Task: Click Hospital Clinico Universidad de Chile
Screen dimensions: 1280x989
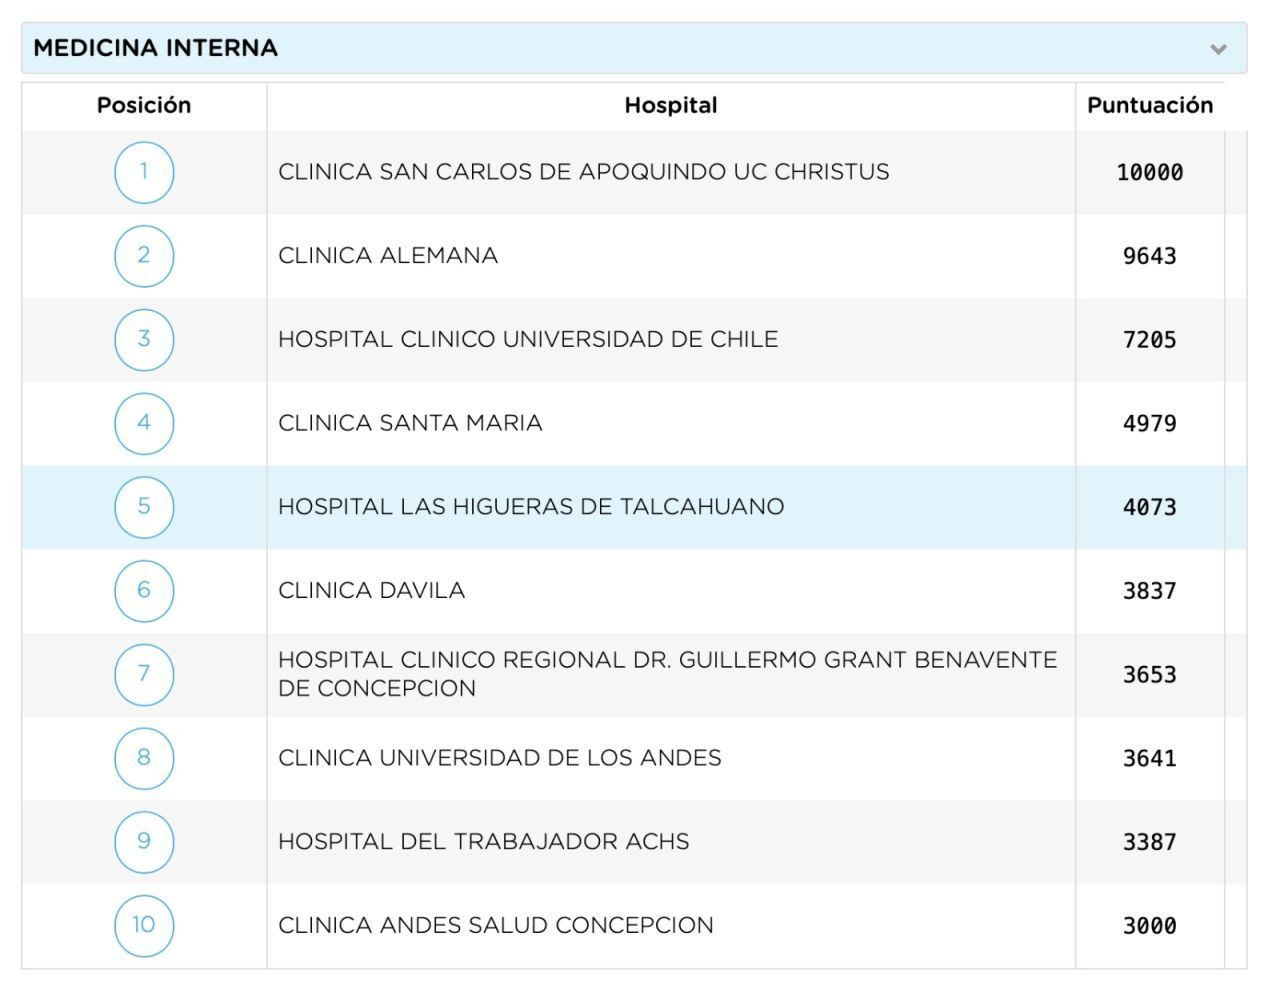Action: (x=528, y=339)
